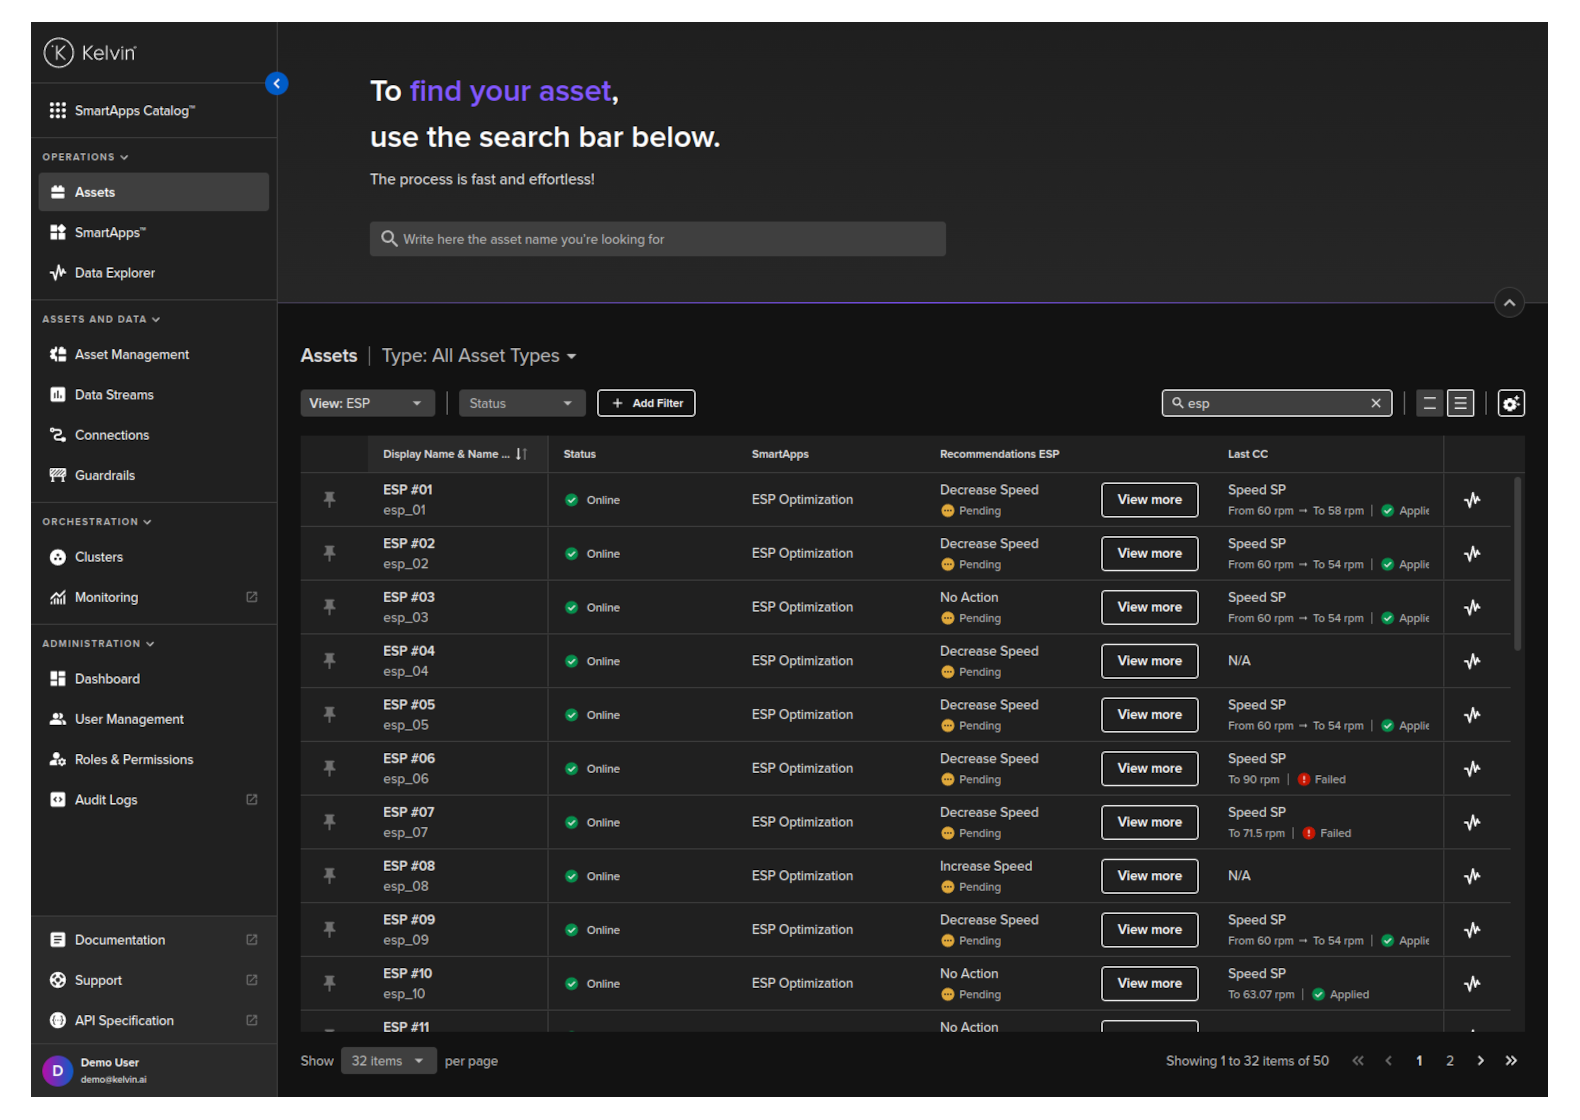Switch to expanded row density view
The height and width of the screenshot is (1120, 1580).
(1460, 403)
